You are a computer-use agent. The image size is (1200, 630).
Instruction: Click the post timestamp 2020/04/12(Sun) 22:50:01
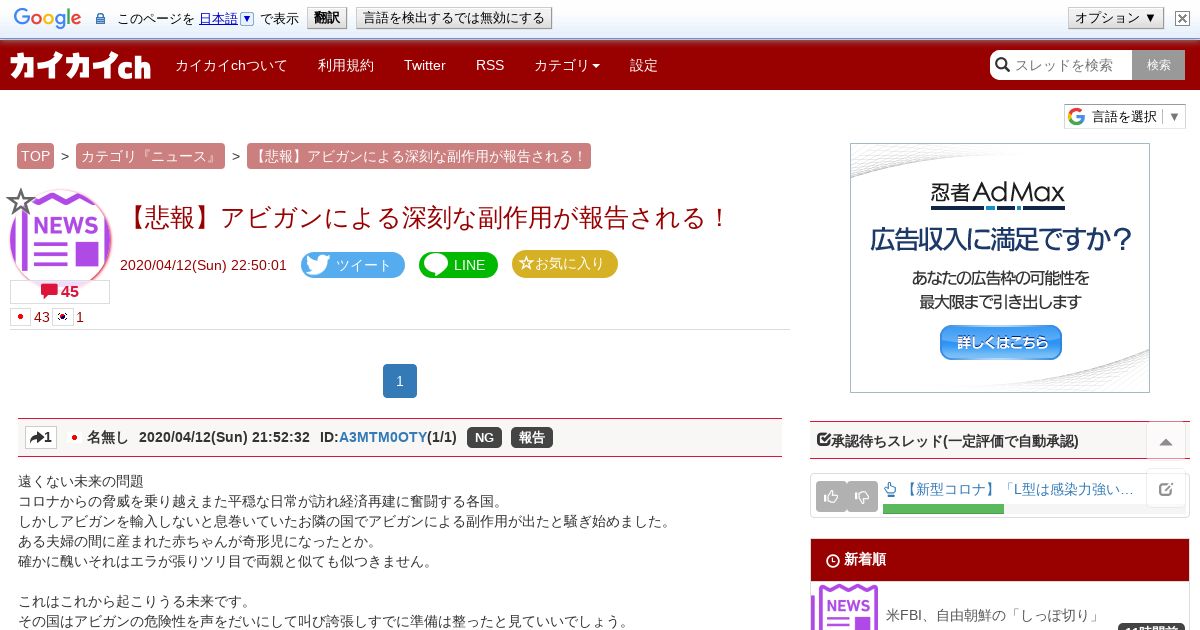(203, 265)
